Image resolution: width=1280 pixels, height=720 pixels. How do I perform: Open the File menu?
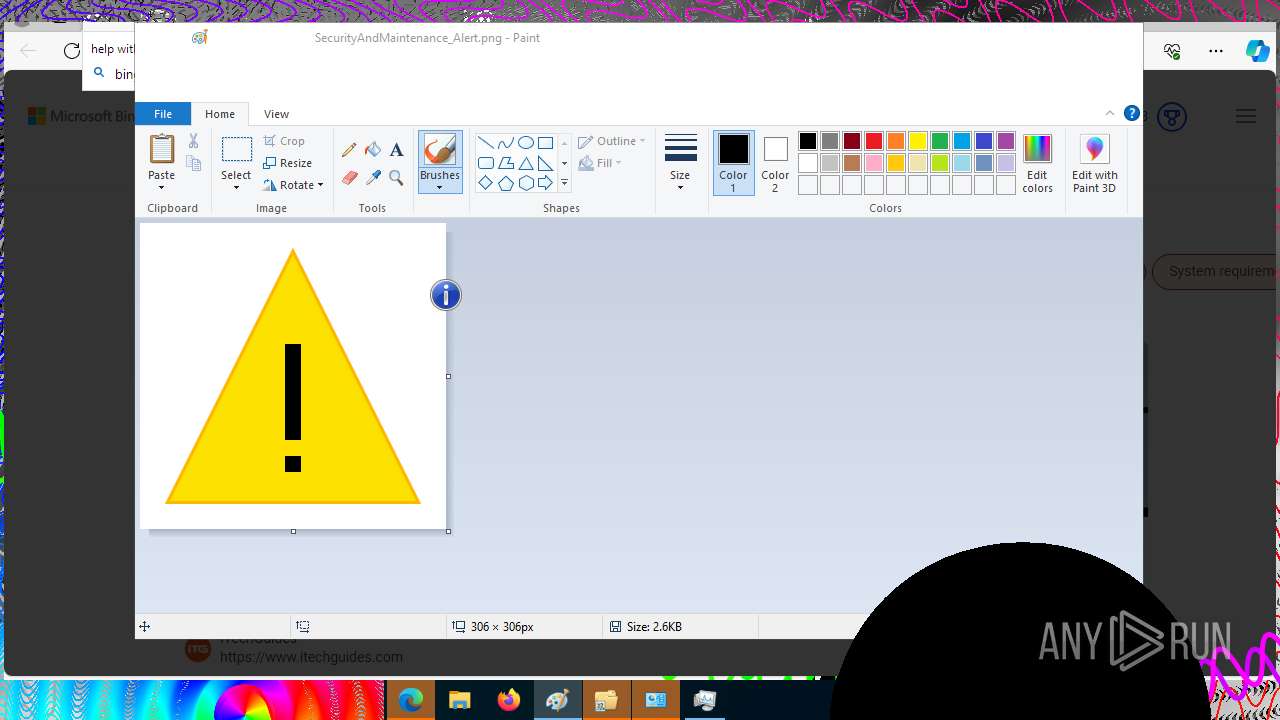(162, 113)
